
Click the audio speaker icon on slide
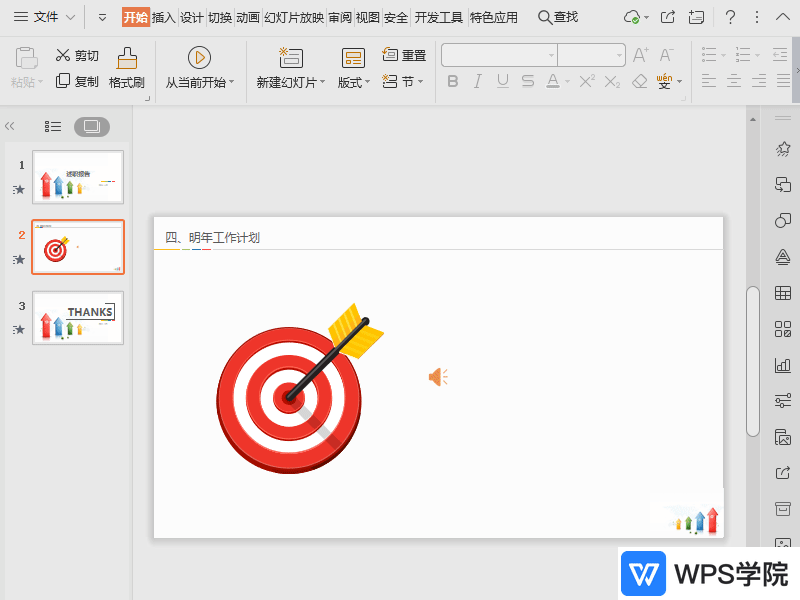438,377
